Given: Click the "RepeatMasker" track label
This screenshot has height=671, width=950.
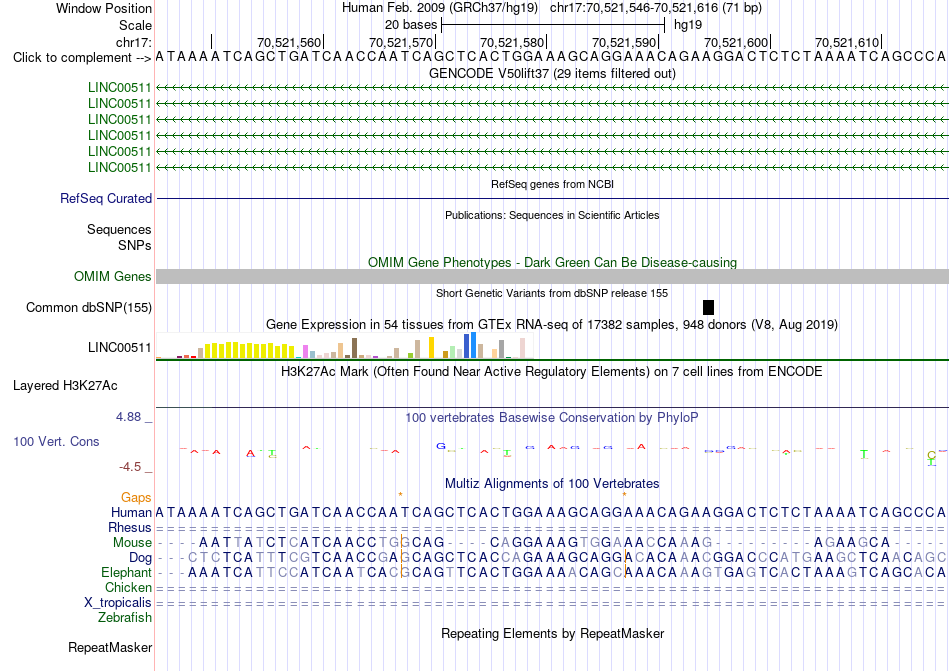Looking at the screenshot, I should click(110, 648).
